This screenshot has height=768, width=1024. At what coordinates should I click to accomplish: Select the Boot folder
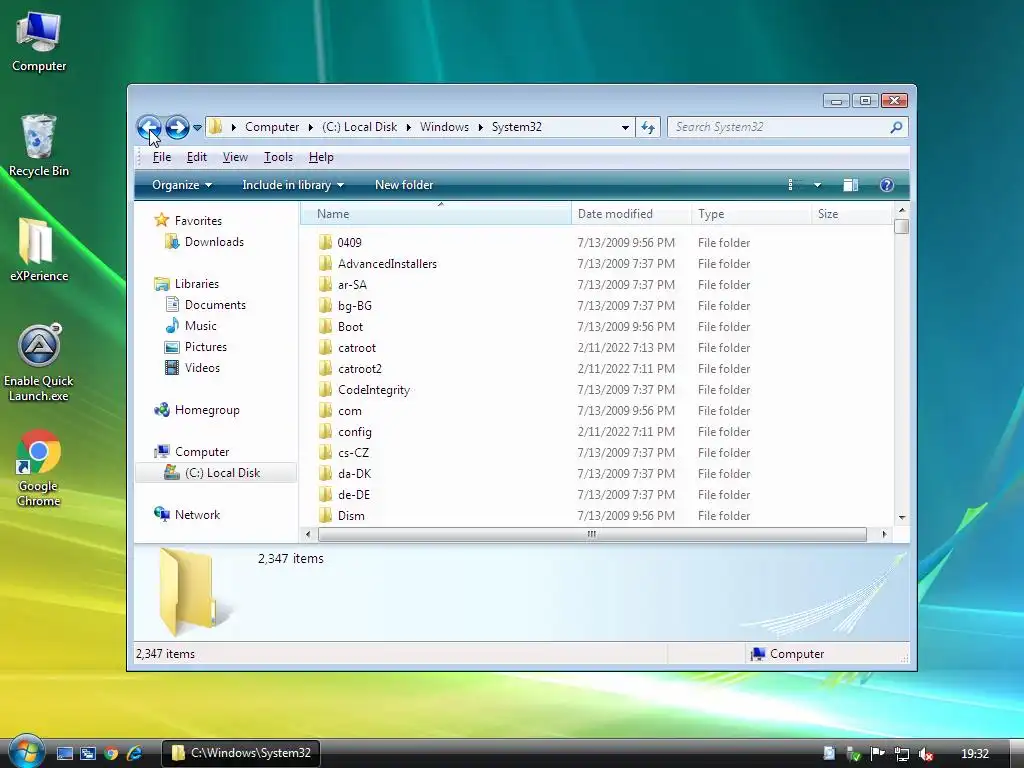pyautogui.click(x=349, y=327)
